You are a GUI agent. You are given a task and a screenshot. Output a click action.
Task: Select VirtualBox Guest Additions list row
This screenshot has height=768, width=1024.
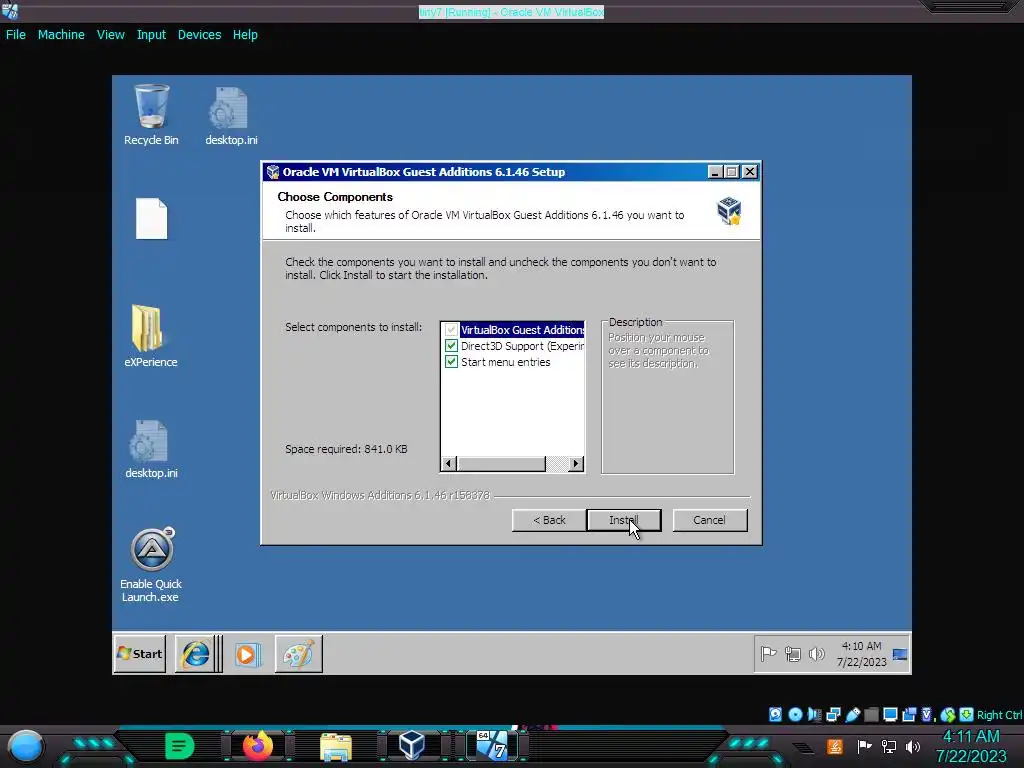(x=513, y=330)
